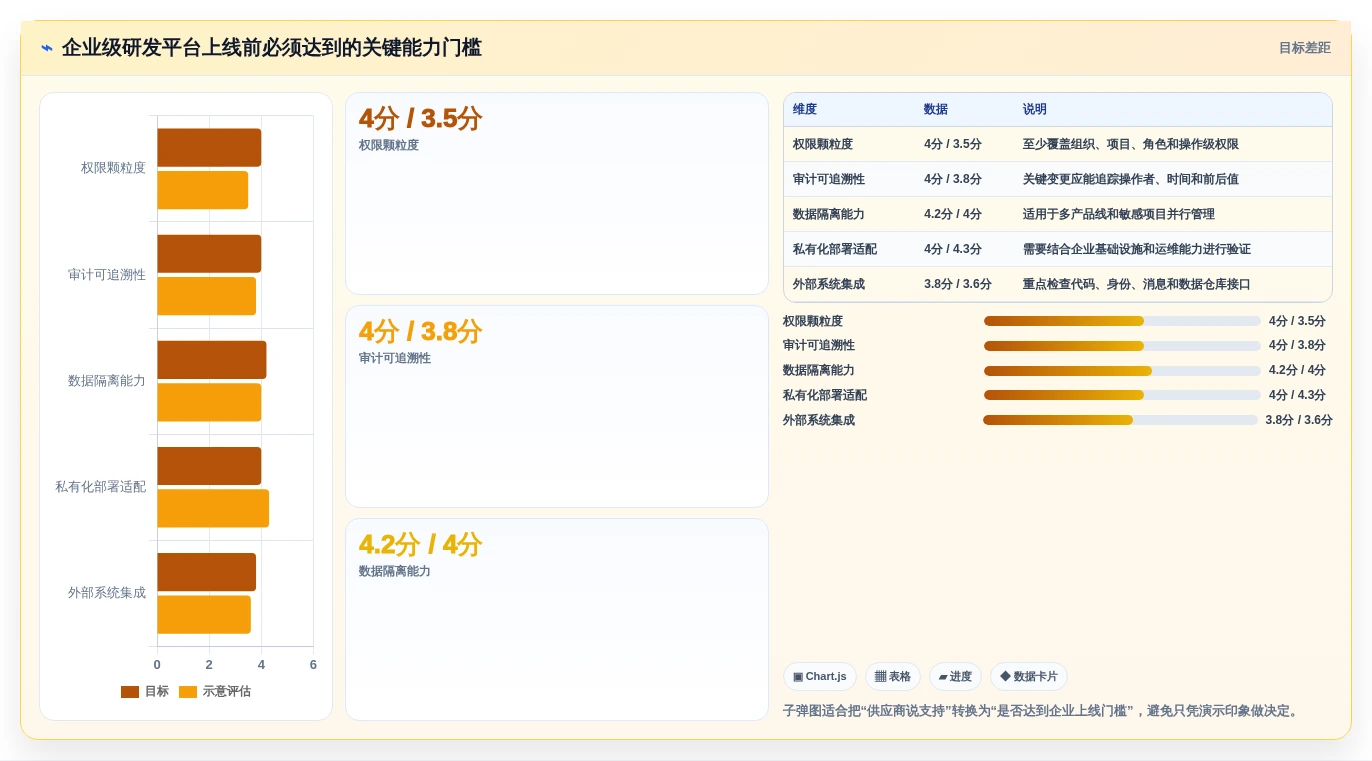Click the 审计可追溯性 target bar in chart
The width and height of the screenshot is (1372, 761).
[209, 254]
